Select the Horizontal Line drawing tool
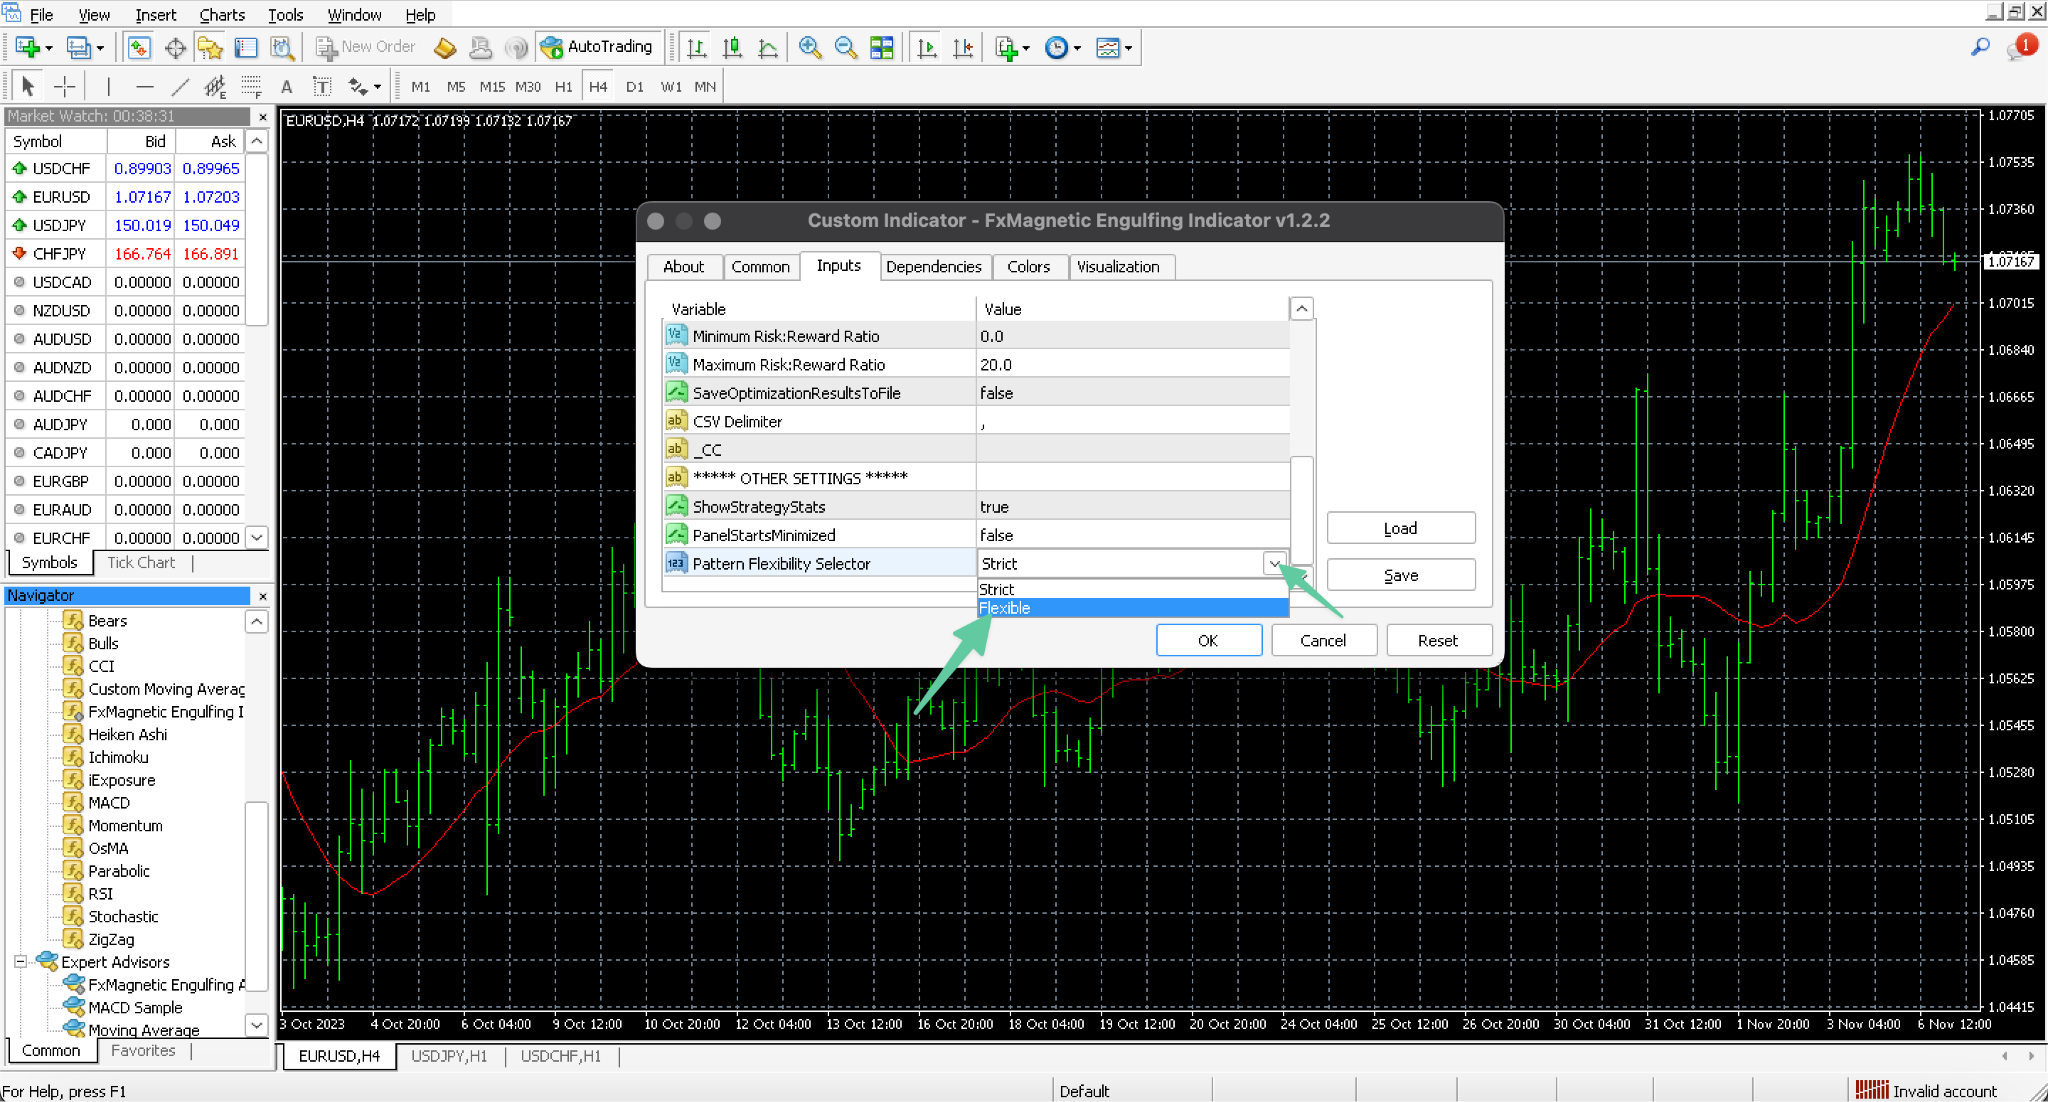This screenshot has width=2048, height=1102. pyautogui.click(x=144, y=87)
